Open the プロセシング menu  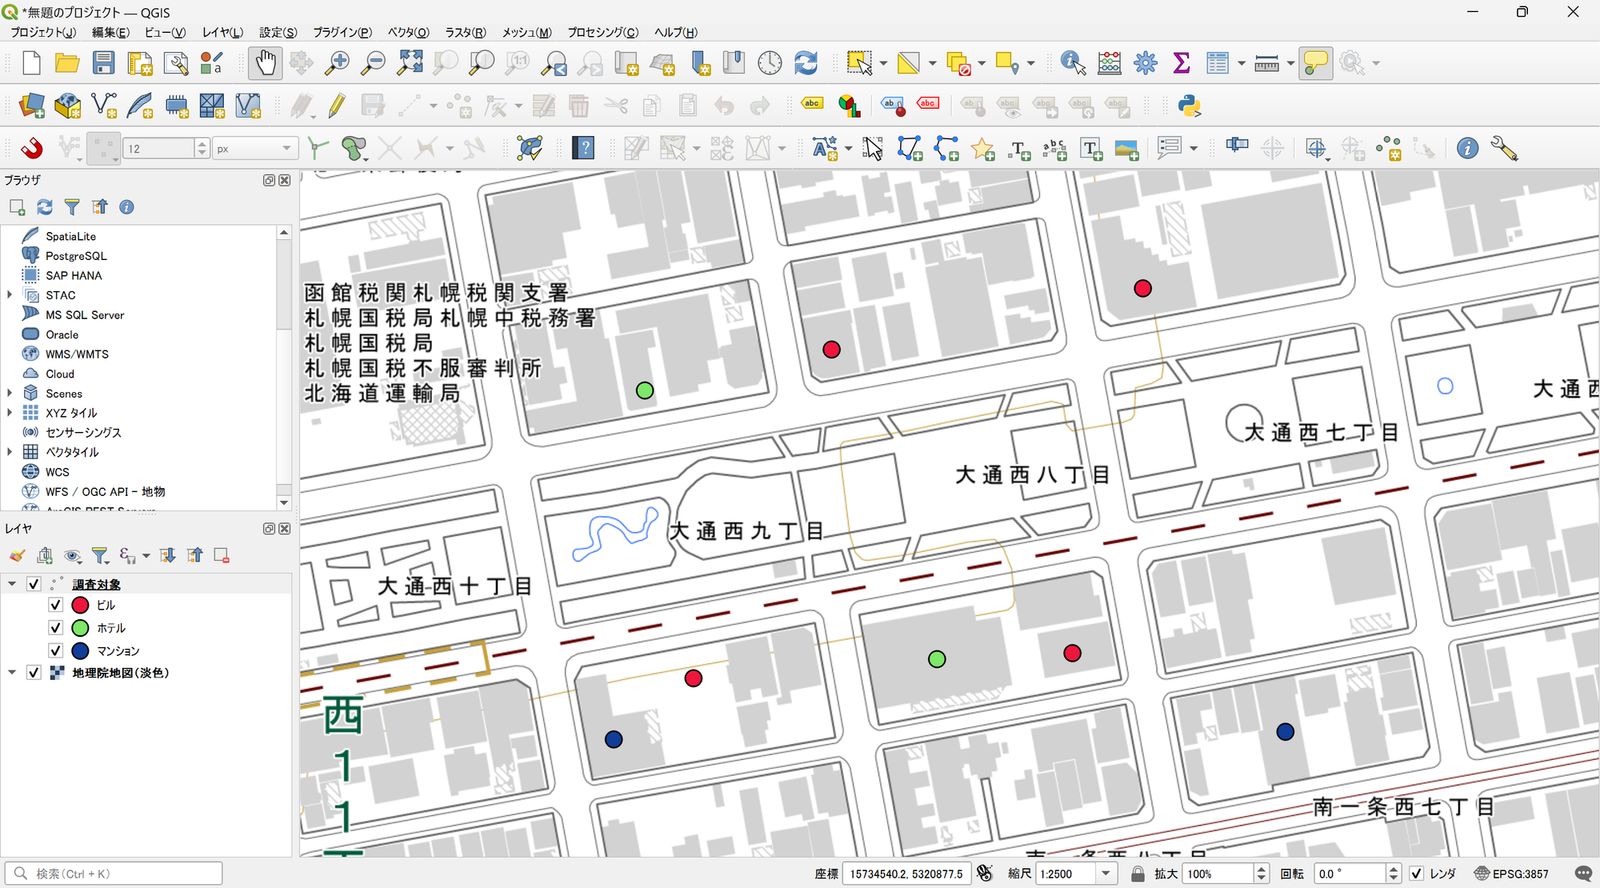click(603, 32)
